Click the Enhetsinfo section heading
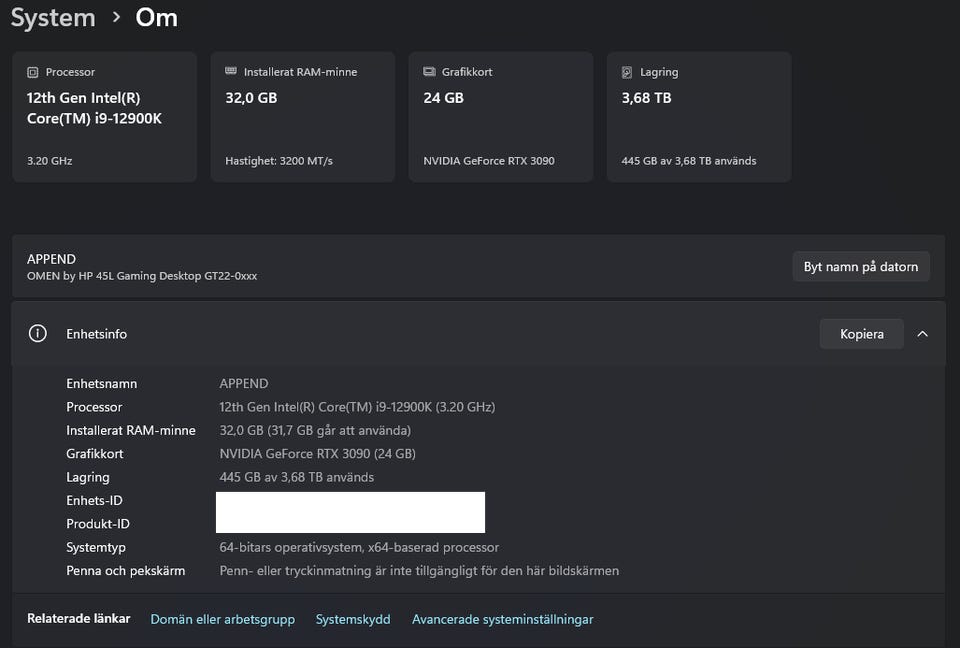Screen dimensions: 960x648 (97, 334)
